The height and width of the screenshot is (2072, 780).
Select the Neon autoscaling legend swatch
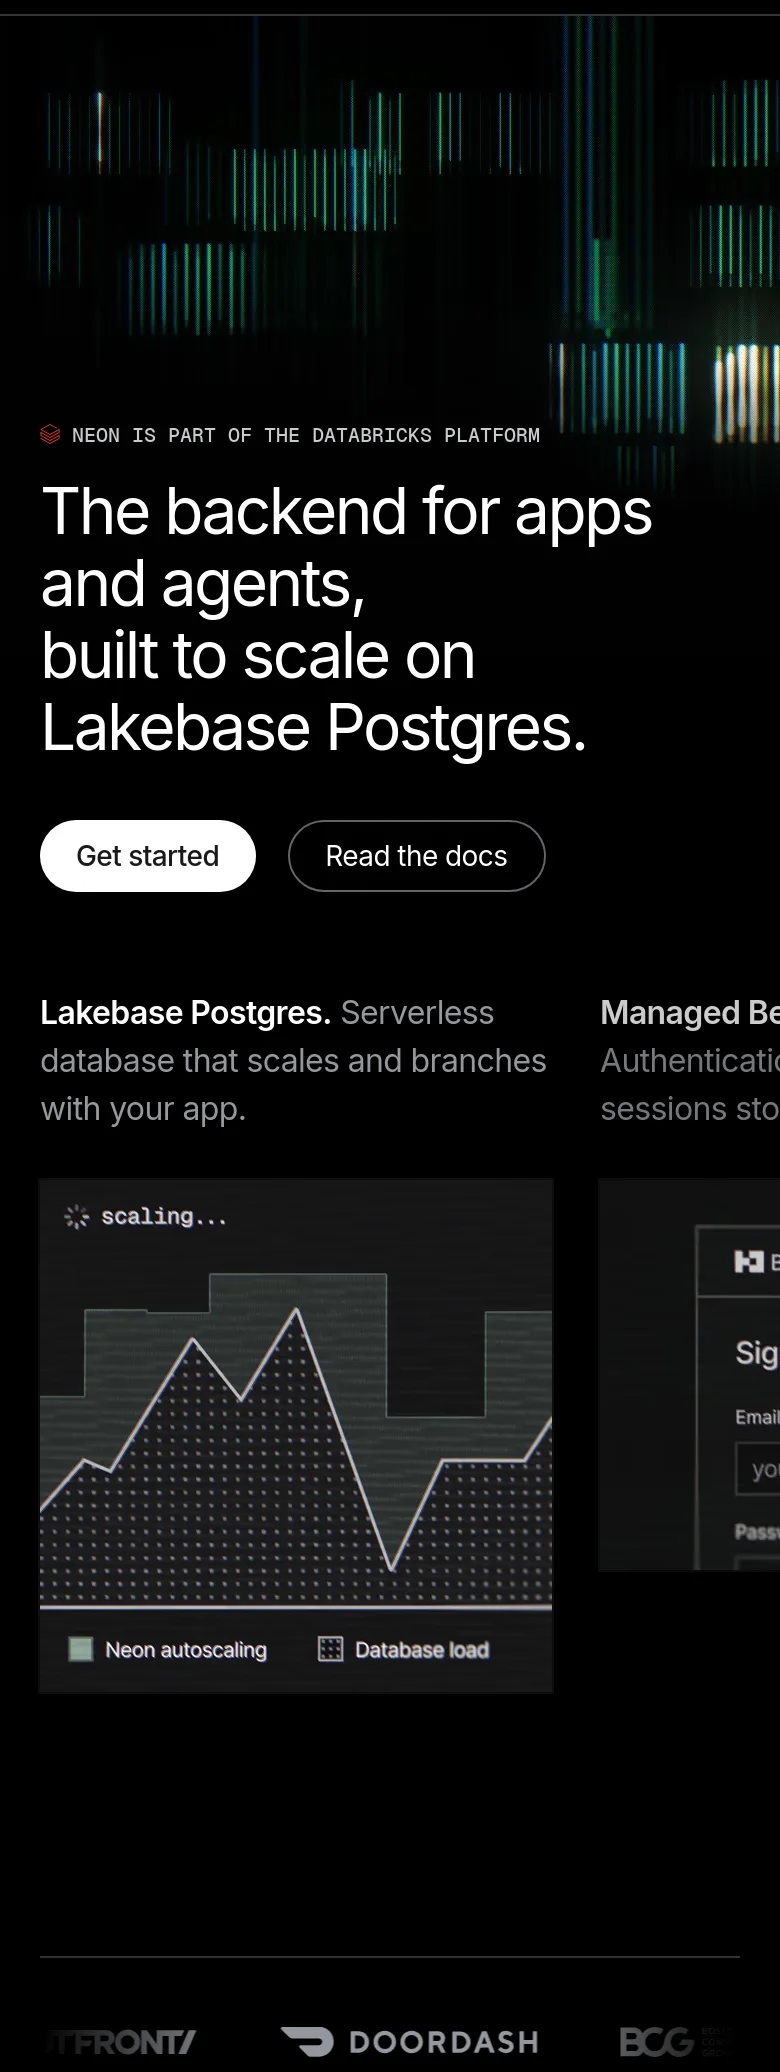(x=81, y=1649)
